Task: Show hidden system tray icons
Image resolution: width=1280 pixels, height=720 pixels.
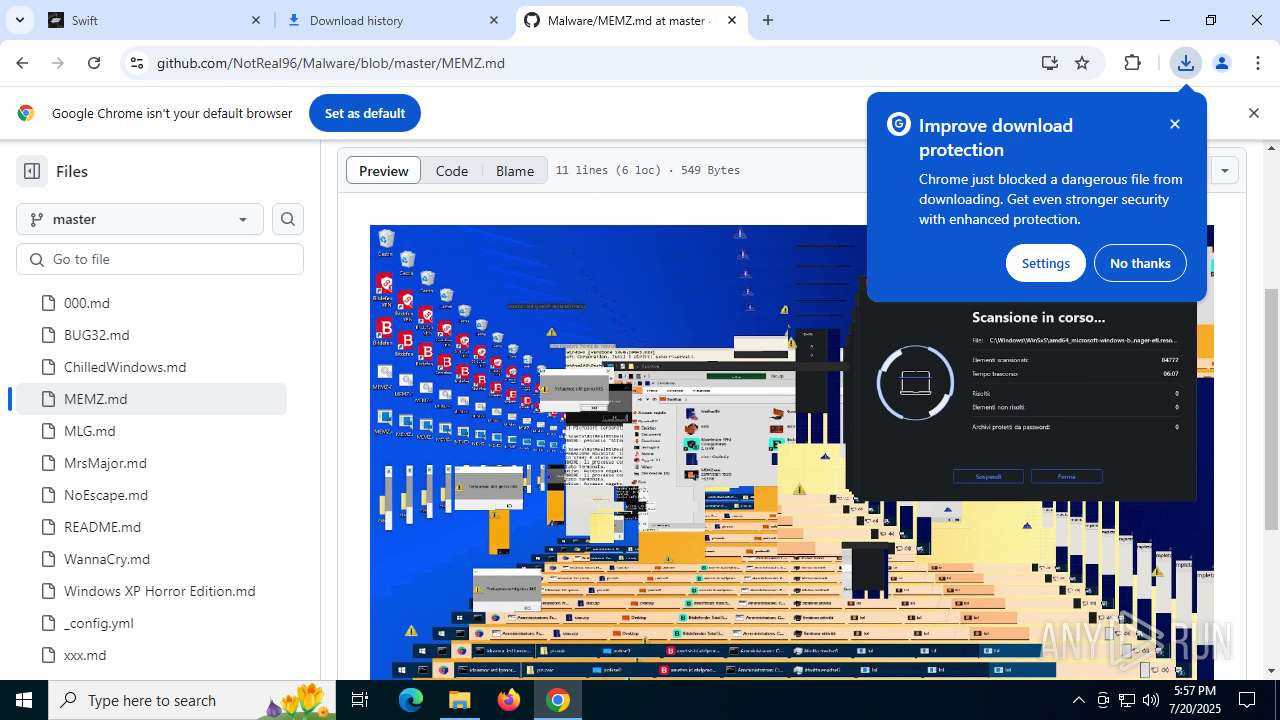Action: click(x=1078, y=700)
